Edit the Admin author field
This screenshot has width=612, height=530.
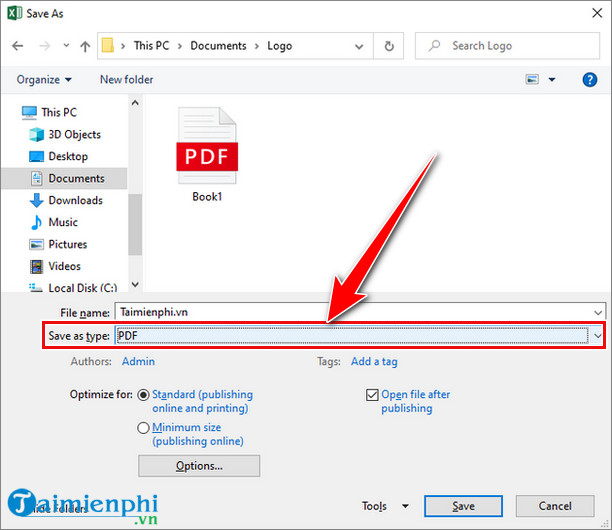[x=138, y=361]
